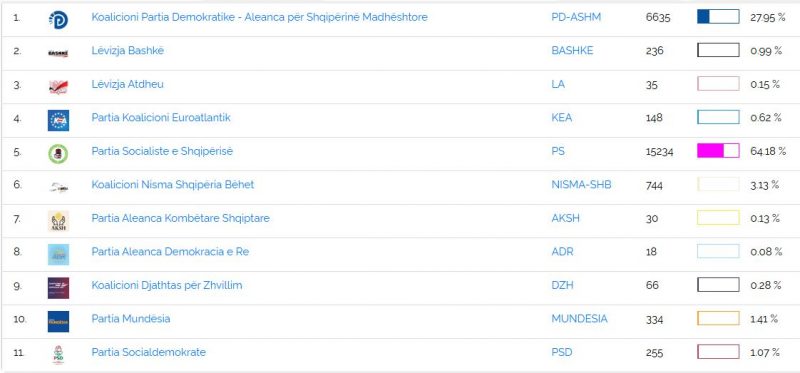Open the Partia Socialdemokrate link
This screenshot has width=800, height=373.
148,352
